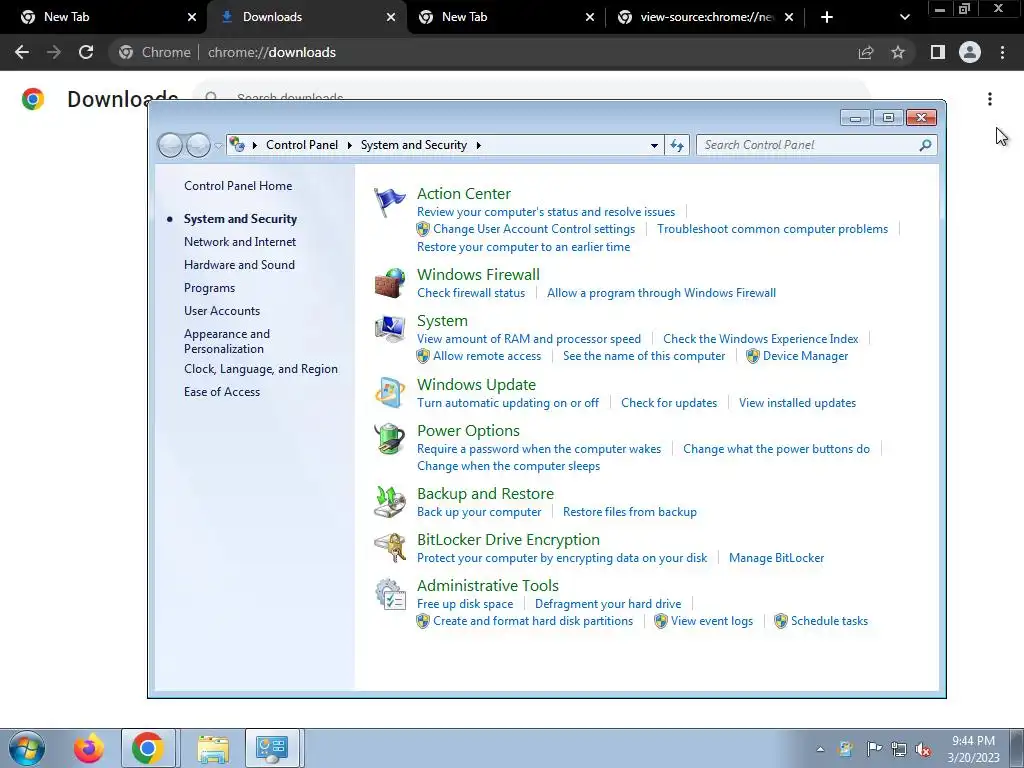Click the Windows Update icon
Viewport: 1024px width, 768px height.
point(390,392)
